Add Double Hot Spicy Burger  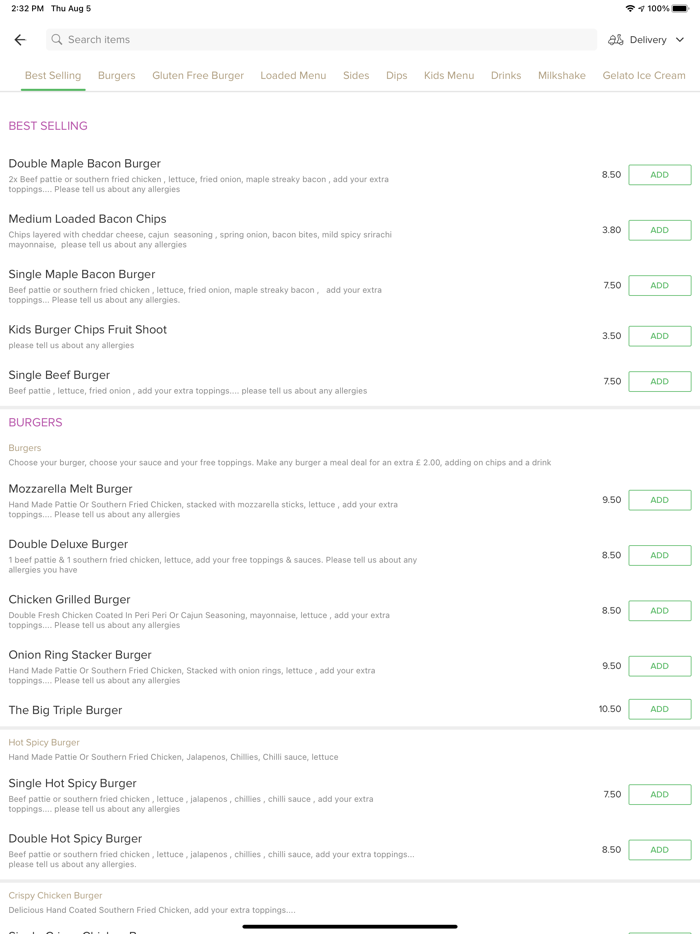[659, 850]
